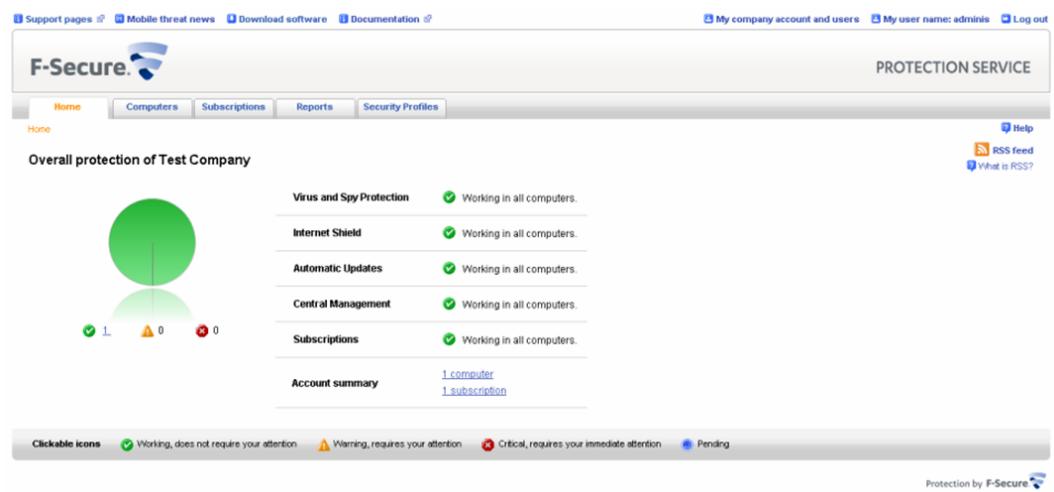The width and height of the screenshot is (1054, 492).
Task: Click the What is RSS? help icon
Action: click(971, 166)
